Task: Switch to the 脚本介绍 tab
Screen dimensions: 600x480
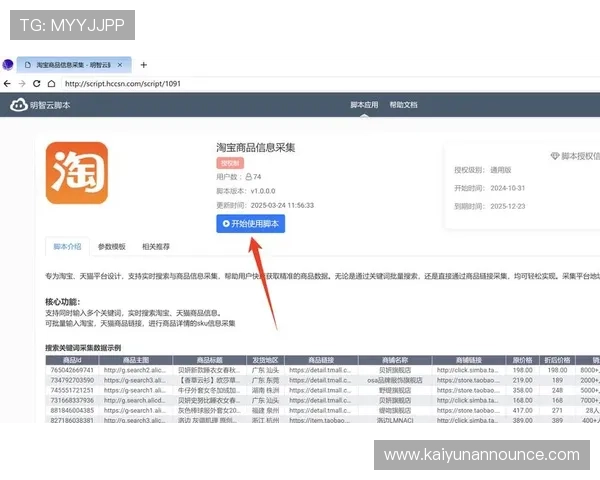Action: click(67, 247)
